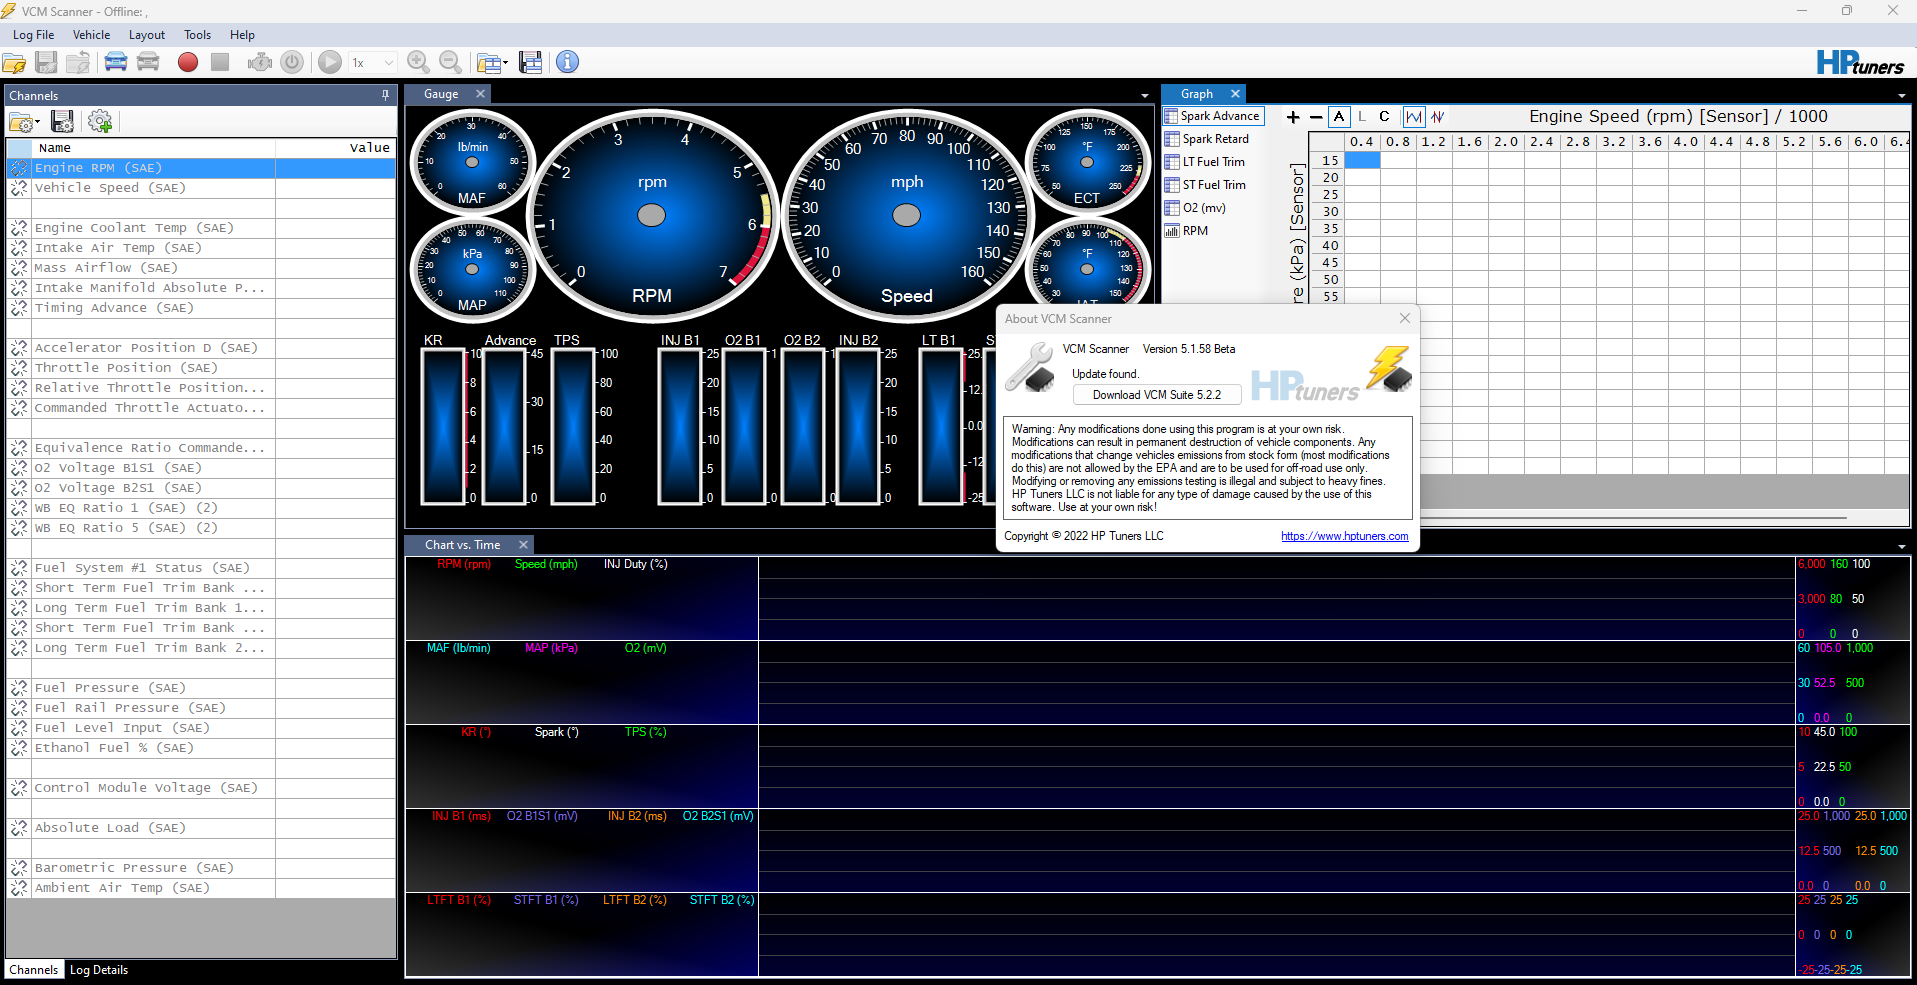The width and height of the screenshot is (1917, 985).
Task: Click the zoom in magnifier icon
Action: pyautogui.click(x=419, y=62)
